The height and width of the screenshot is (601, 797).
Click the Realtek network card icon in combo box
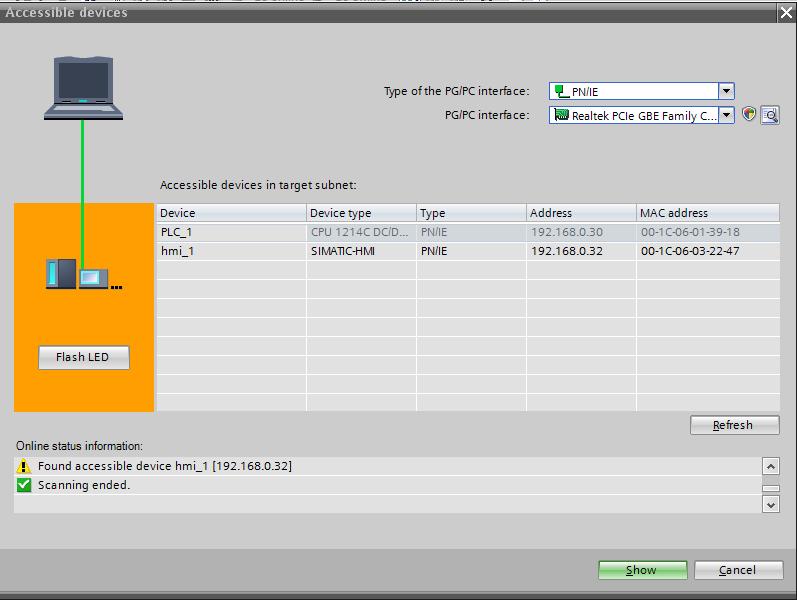pos(561,115)
